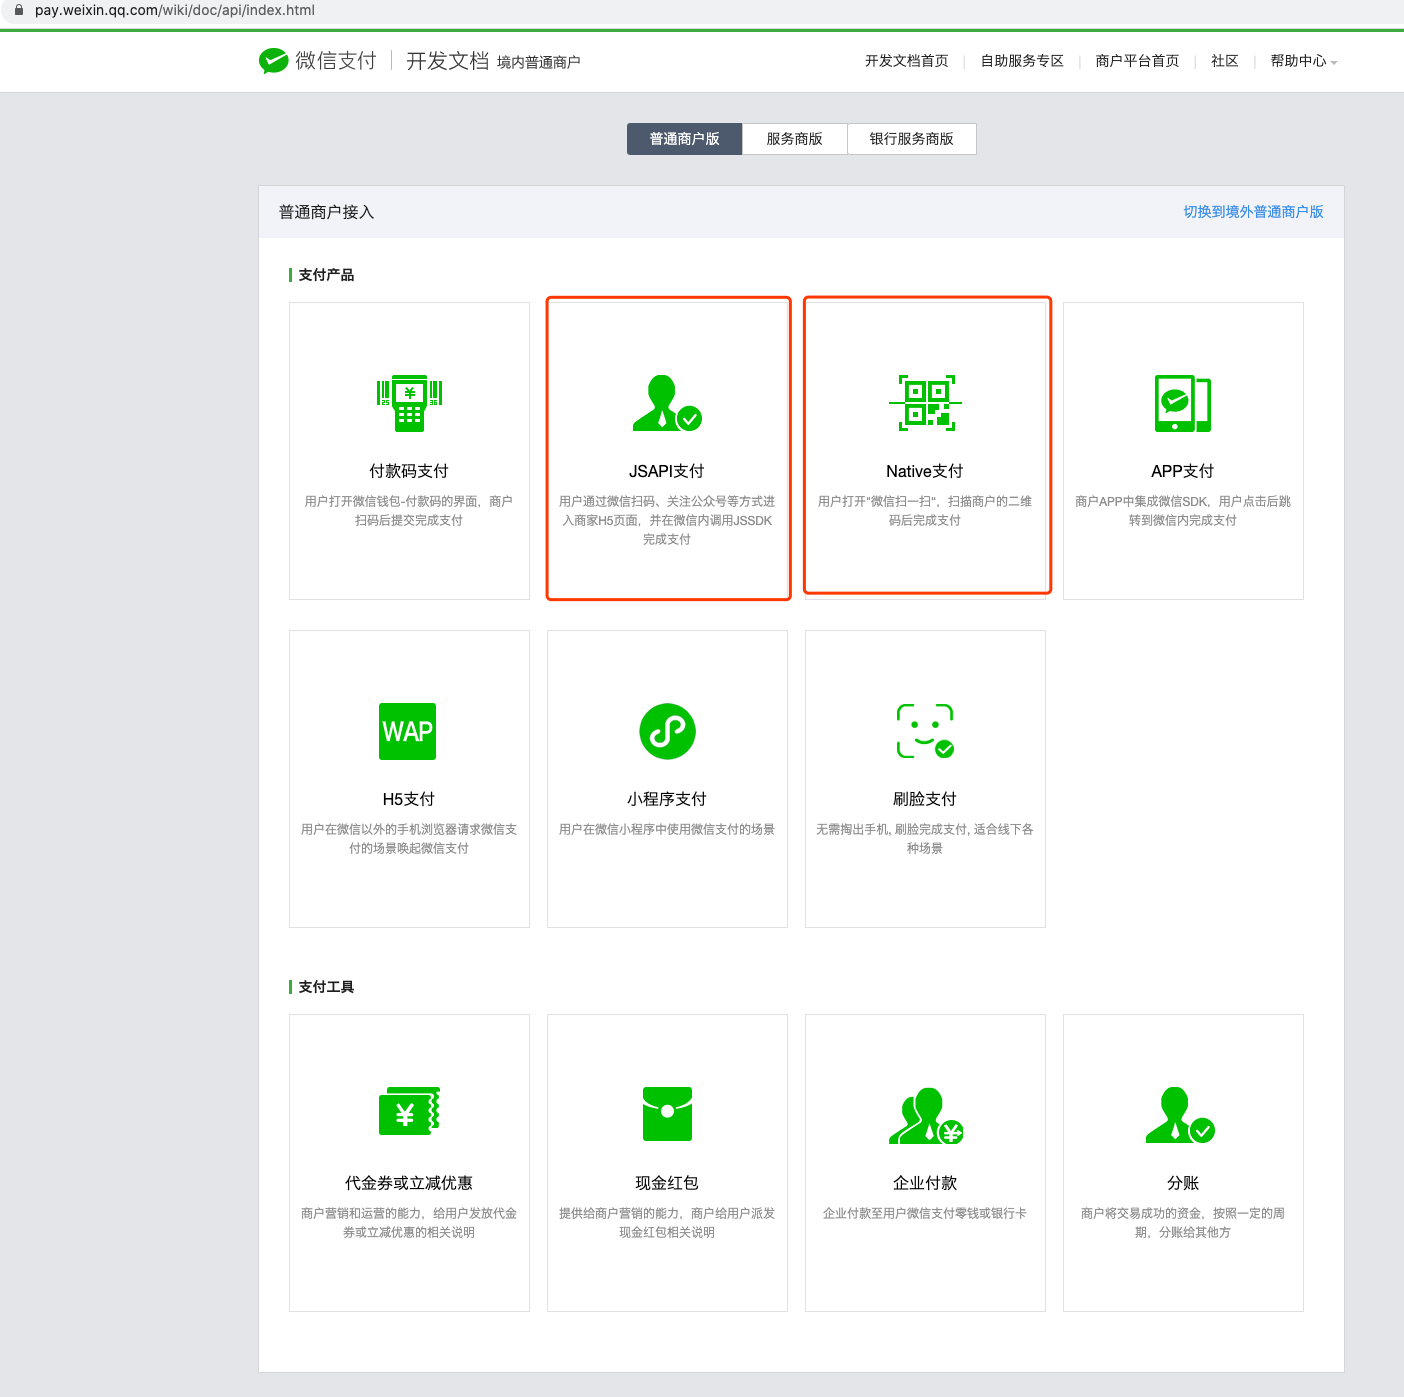Open 开发文档首页 in top navigation

907,61
